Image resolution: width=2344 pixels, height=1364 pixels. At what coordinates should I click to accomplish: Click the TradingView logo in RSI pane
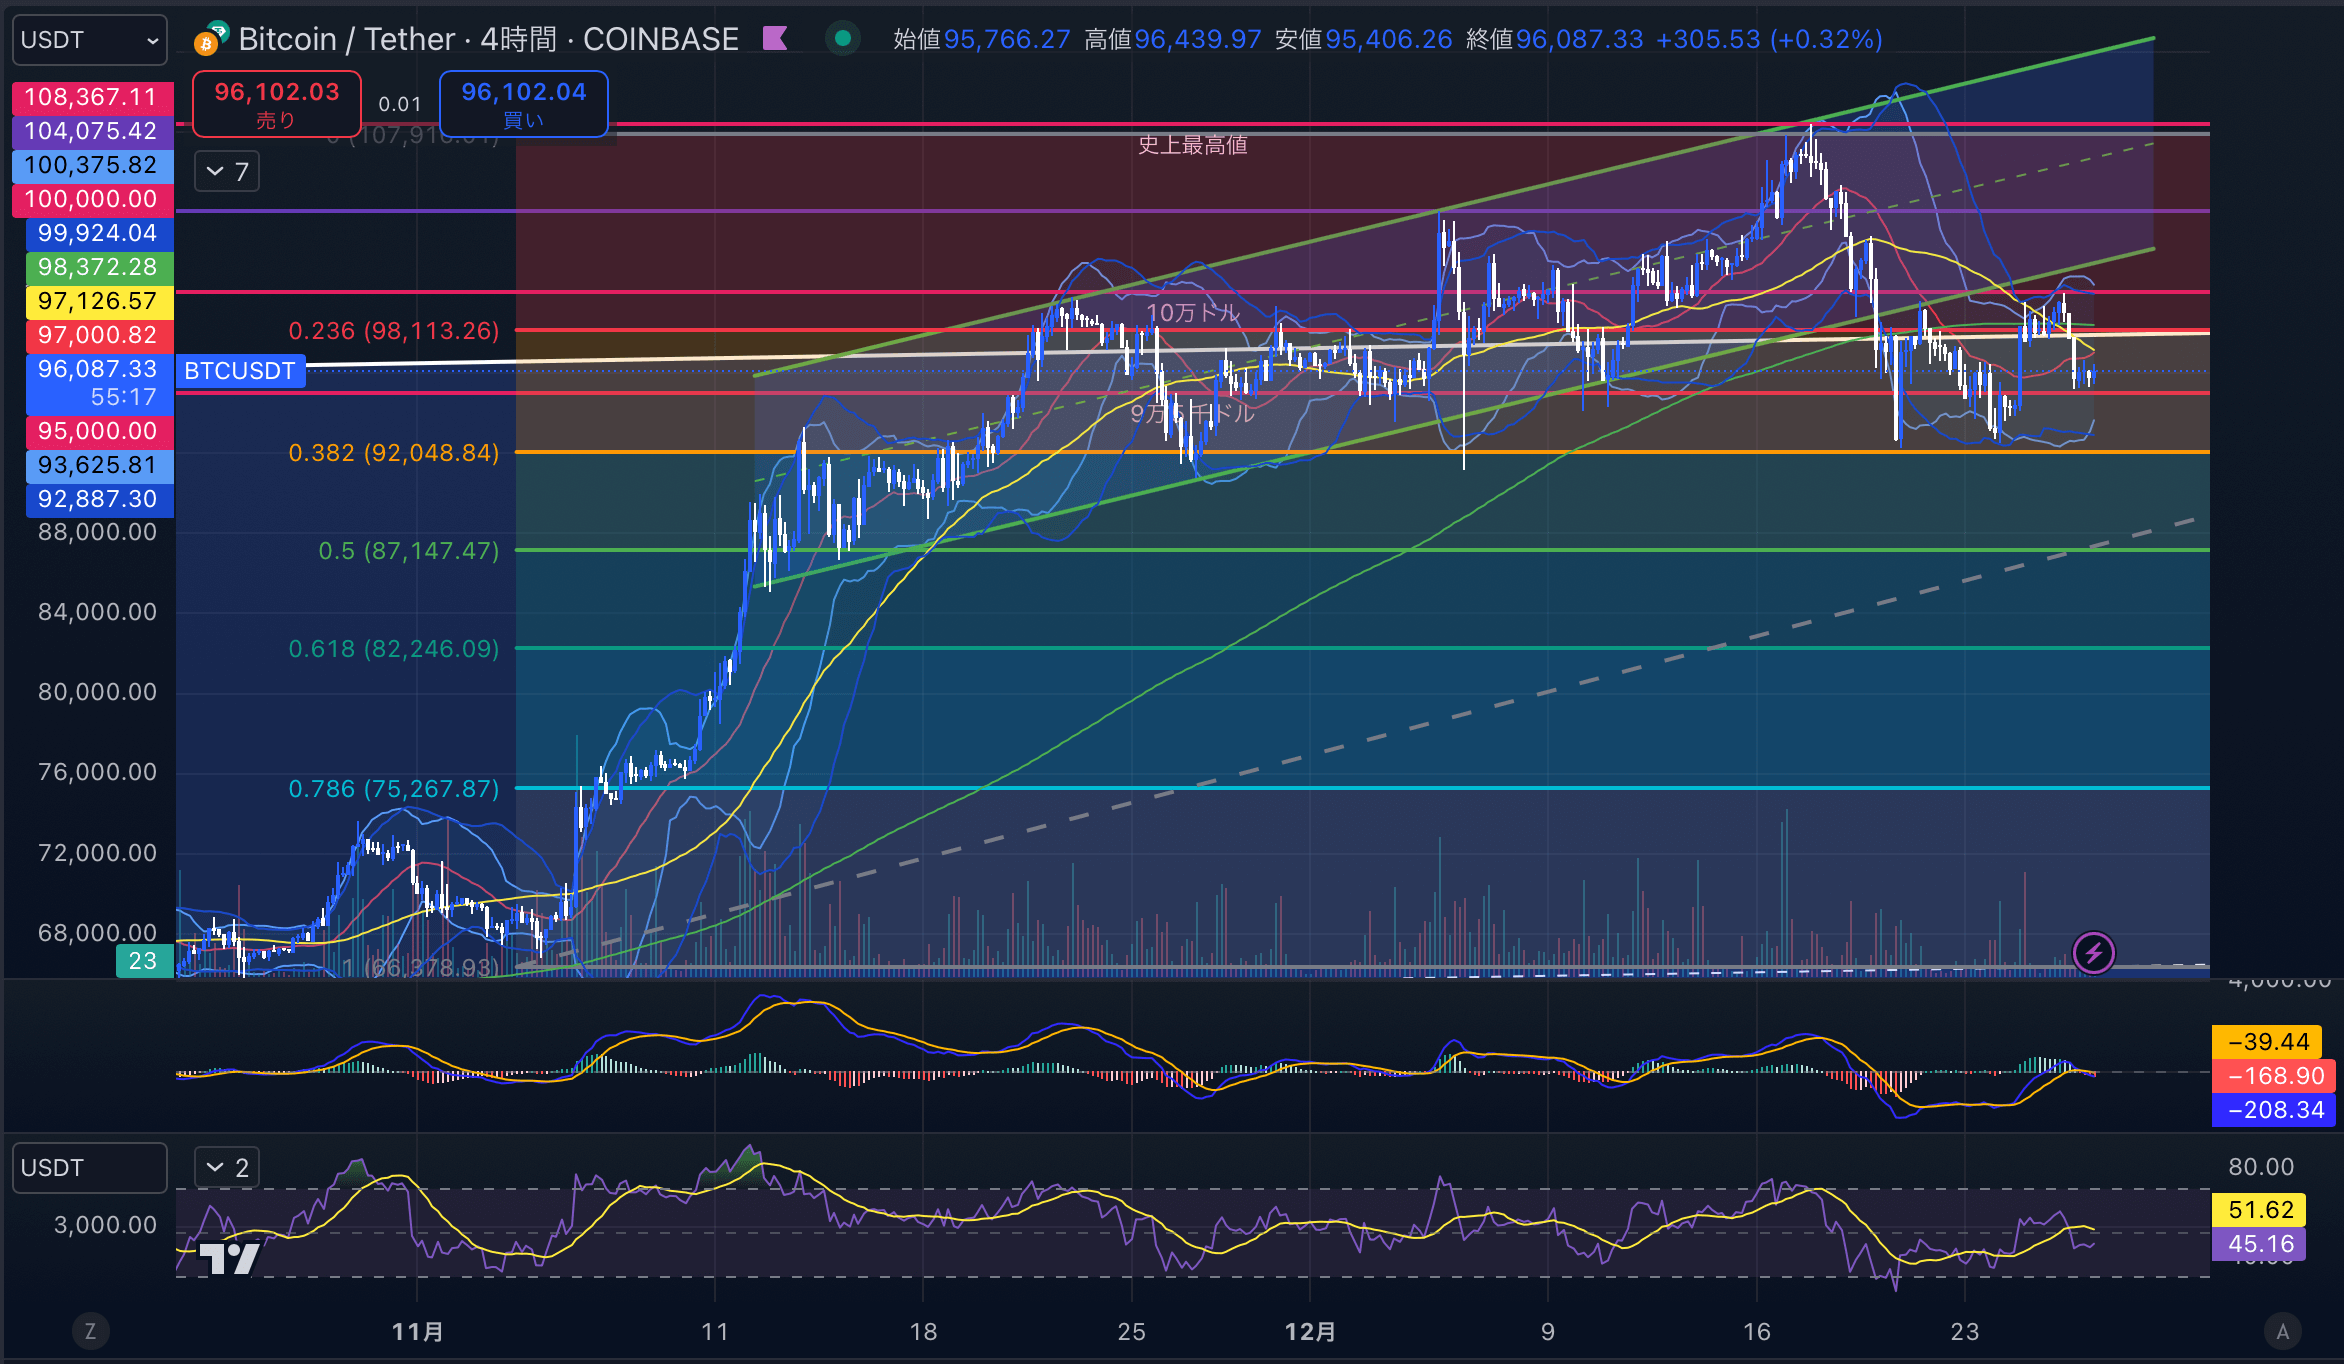pyautogui.click(x=229, y=1258)
